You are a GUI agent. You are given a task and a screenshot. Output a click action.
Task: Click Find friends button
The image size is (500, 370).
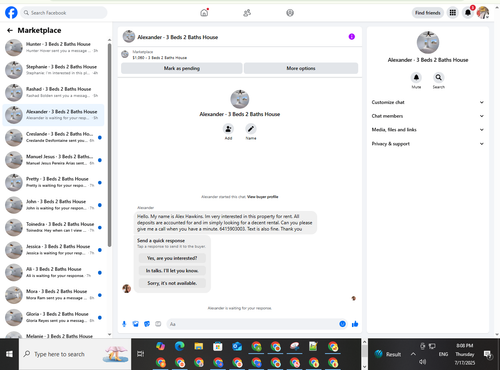click(428, 13)
